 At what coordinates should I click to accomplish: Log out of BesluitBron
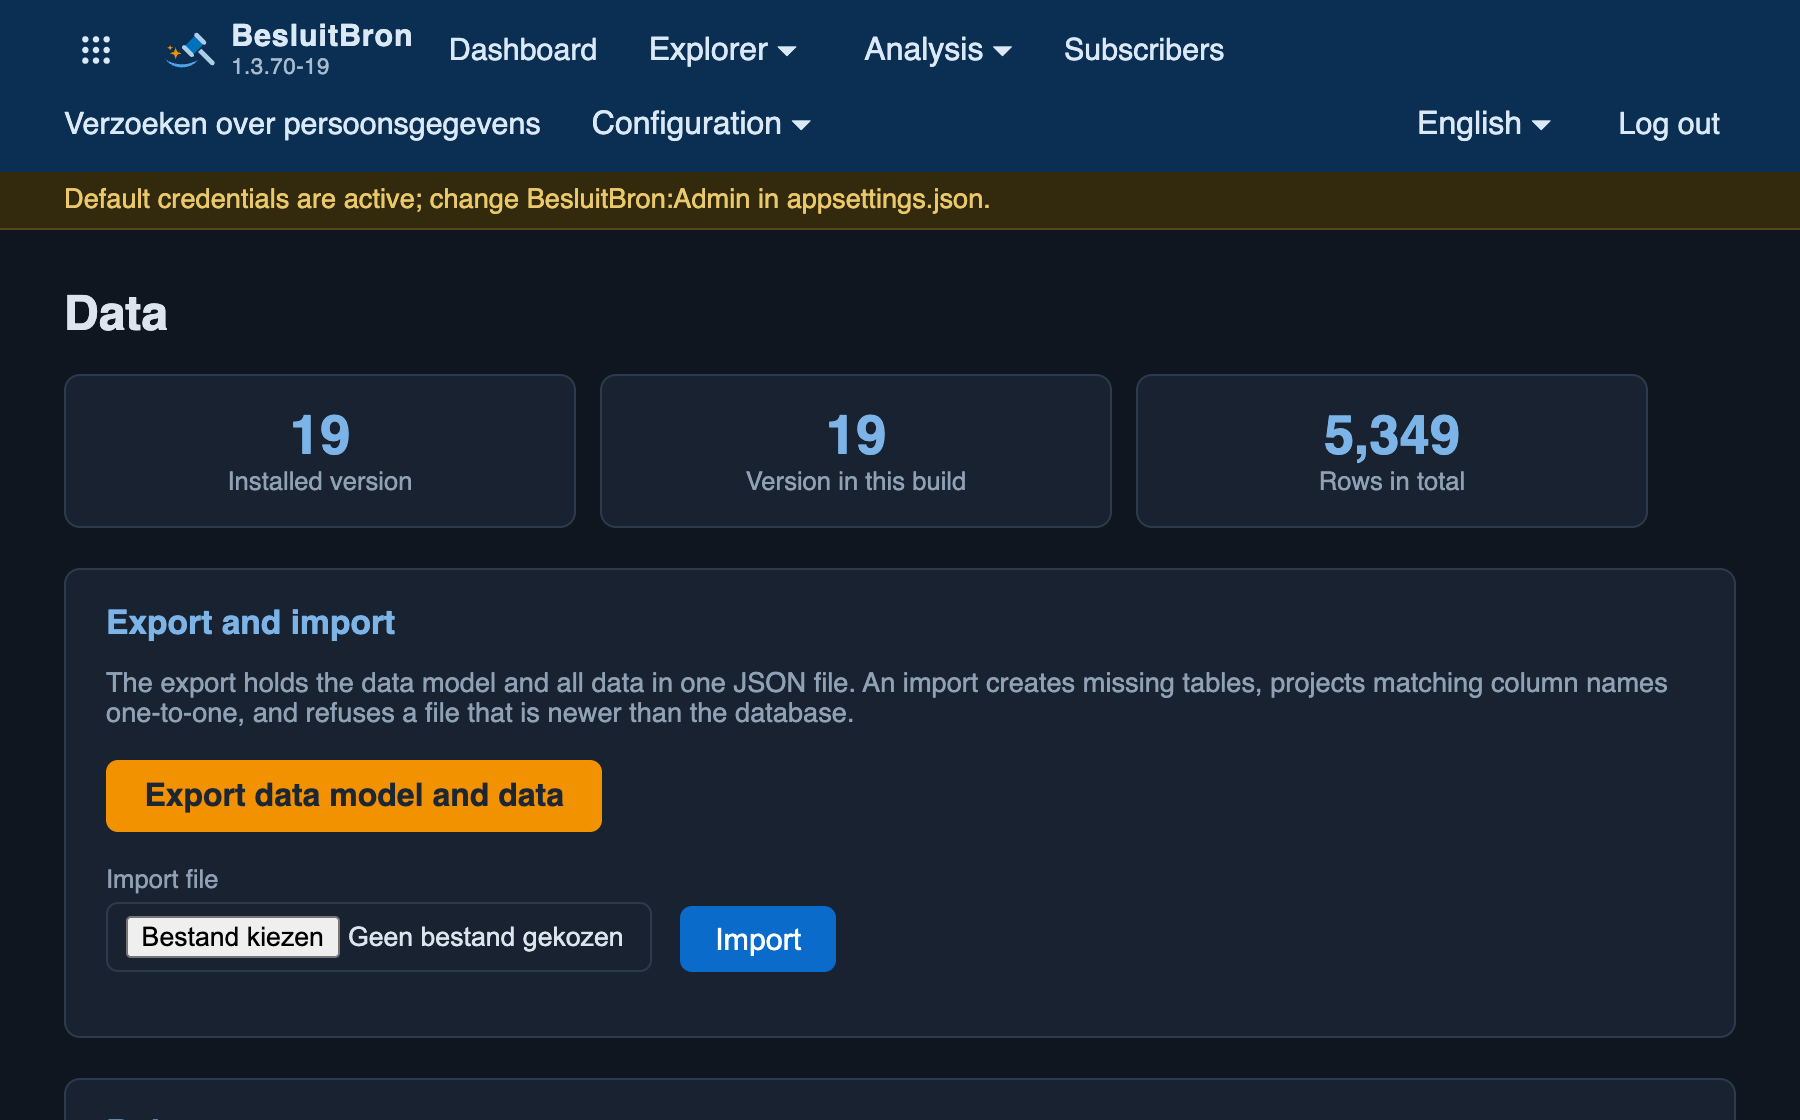pos(1669,124)
